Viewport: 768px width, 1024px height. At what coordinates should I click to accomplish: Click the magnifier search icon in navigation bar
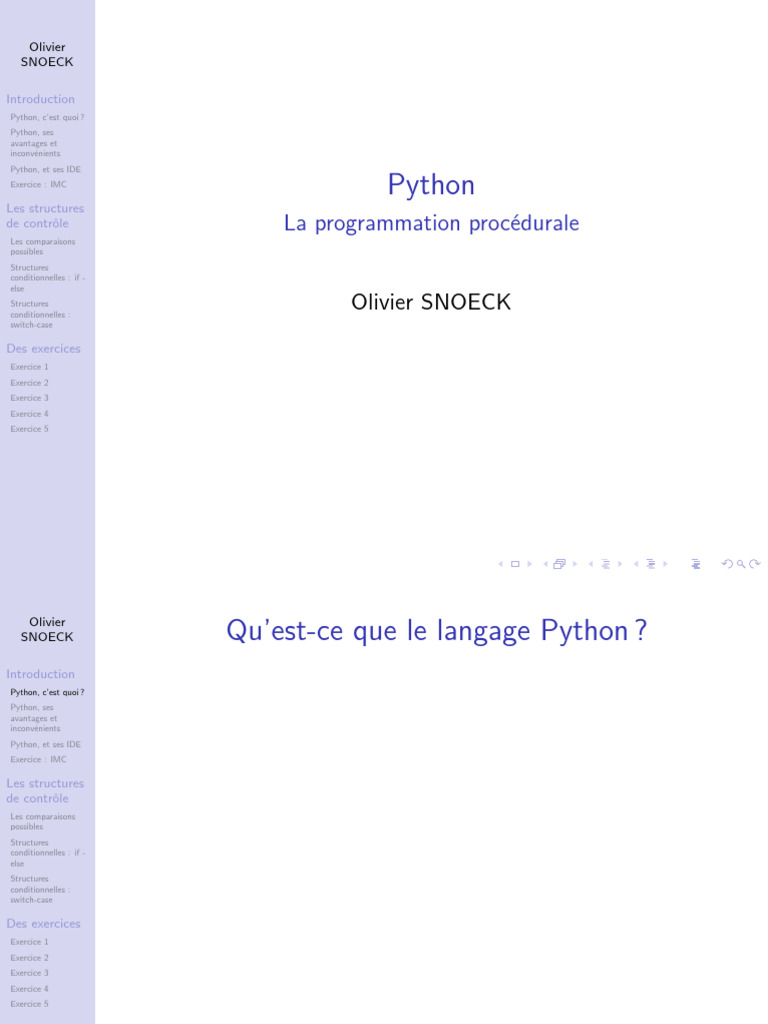click(741, 564)
